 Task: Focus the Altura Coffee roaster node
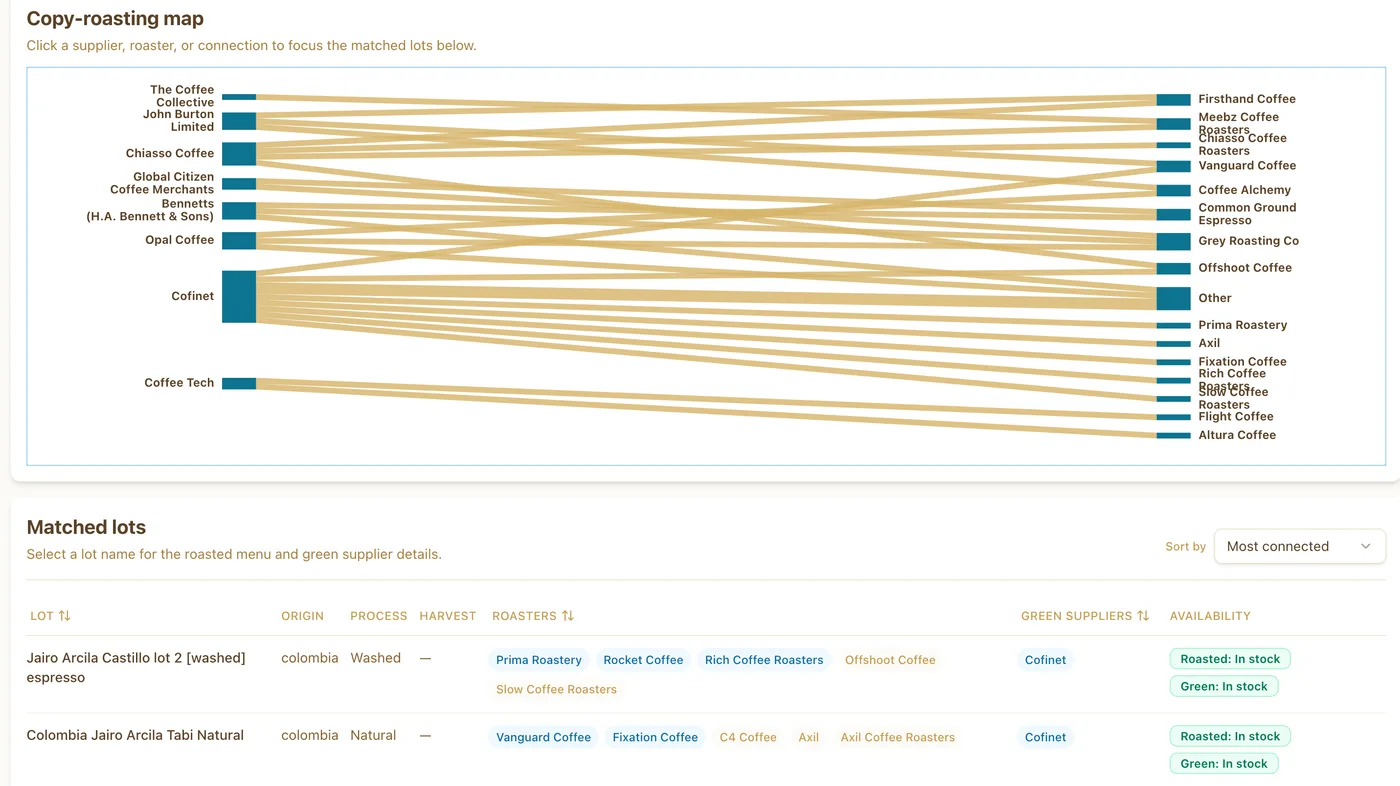(1173, 435)
